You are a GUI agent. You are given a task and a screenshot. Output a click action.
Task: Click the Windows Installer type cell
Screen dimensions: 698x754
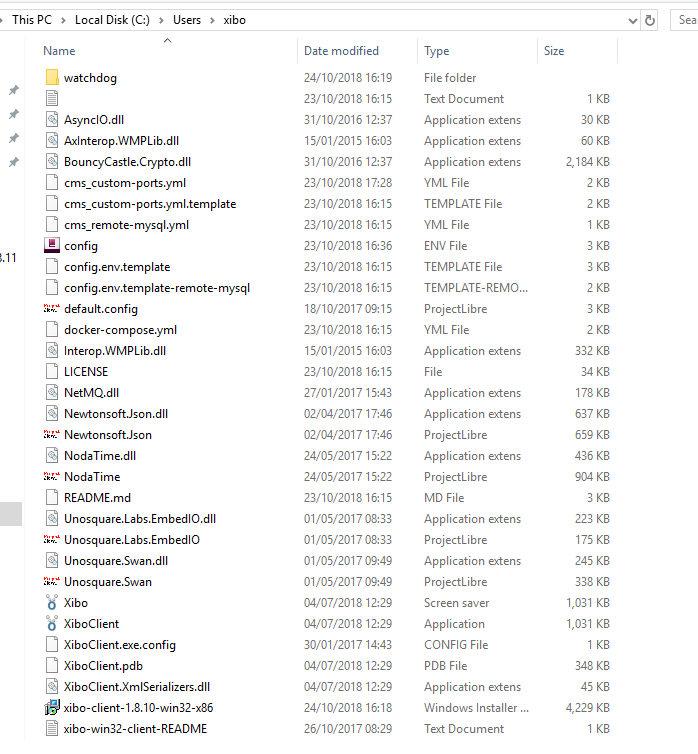click(x=476, y=708)
